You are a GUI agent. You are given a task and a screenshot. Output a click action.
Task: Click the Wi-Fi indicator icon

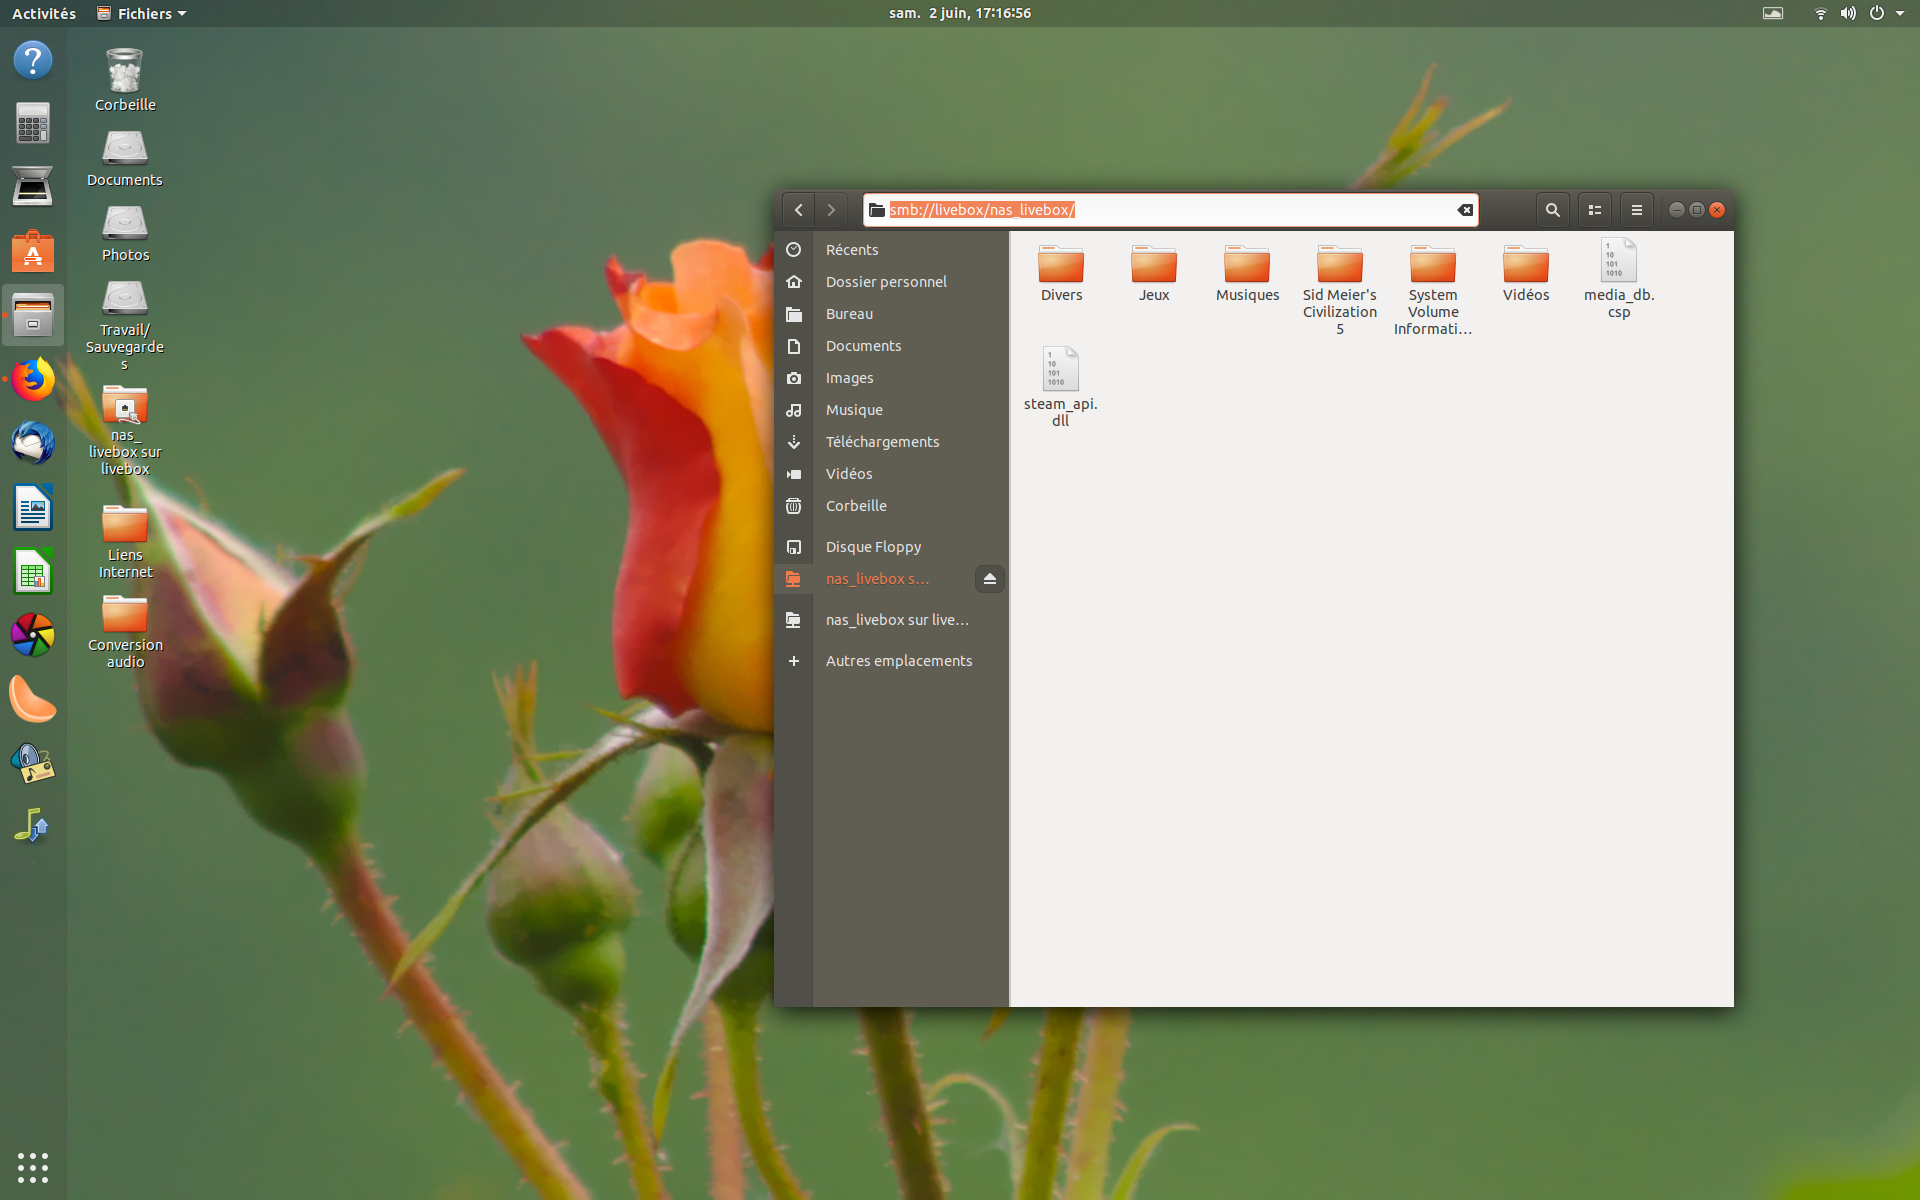1820,13
